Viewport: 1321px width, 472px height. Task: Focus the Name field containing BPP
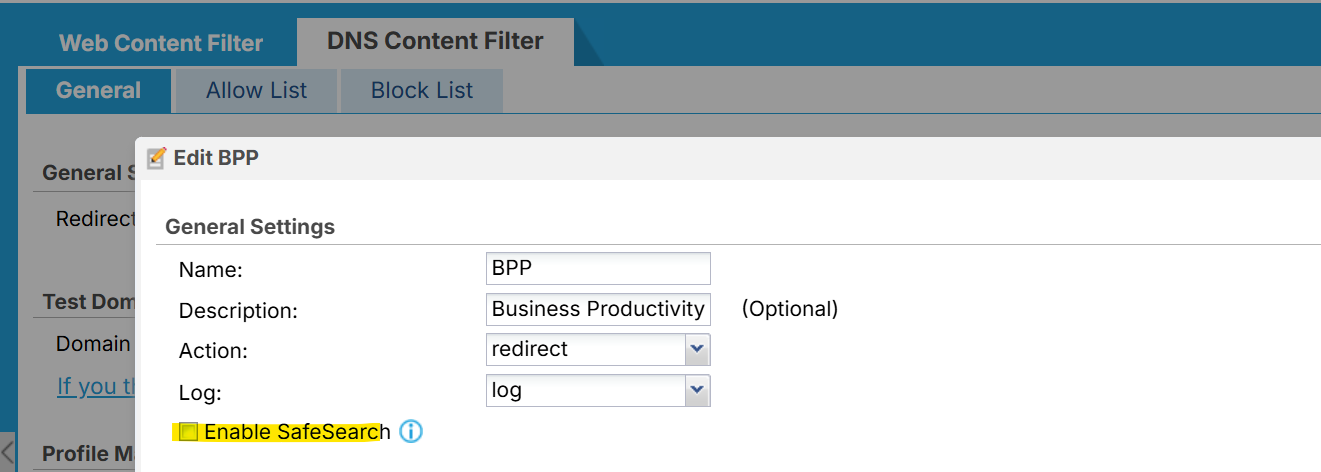click(597, 269)
